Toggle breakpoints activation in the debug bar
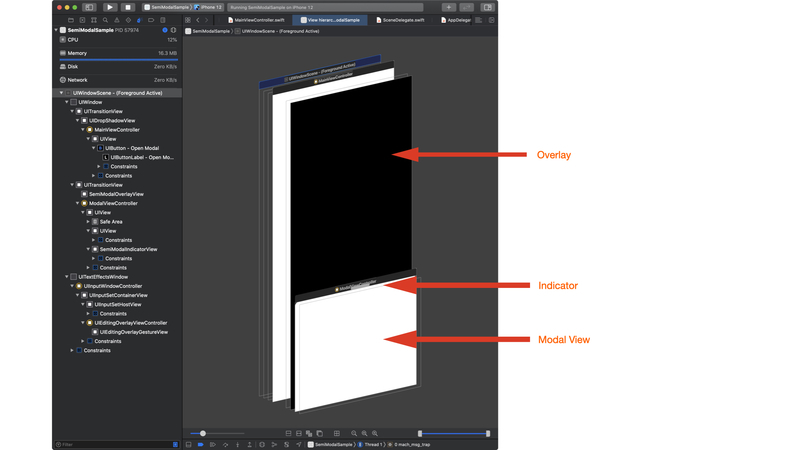The image size is (800, 450). point(201,444)
